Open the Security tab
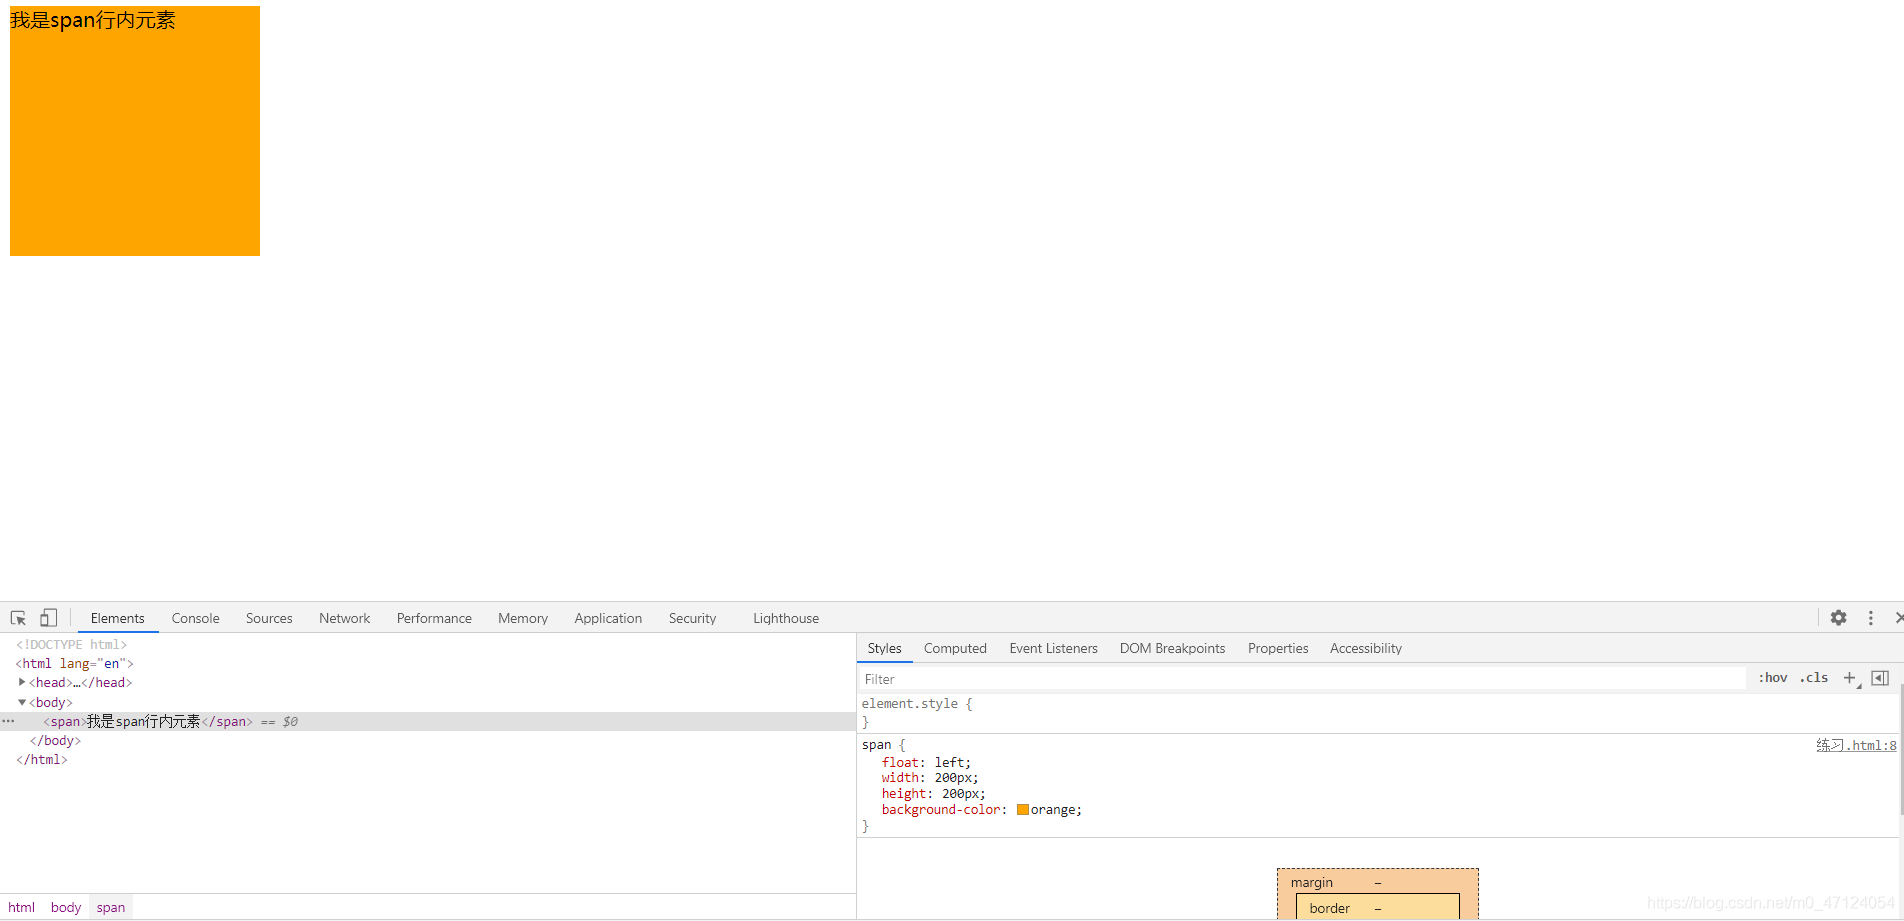This screenshot has height=921, width=1904. (692, 618)
